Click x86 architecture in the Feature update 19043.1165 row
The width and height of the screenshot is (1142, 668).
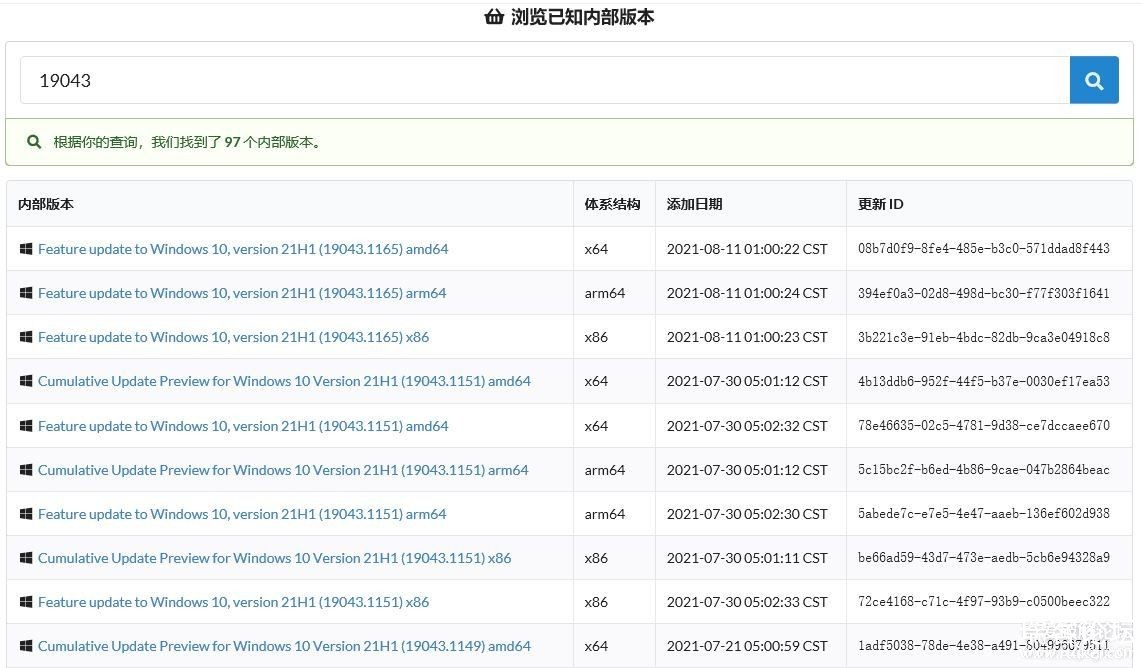[596, 337]
